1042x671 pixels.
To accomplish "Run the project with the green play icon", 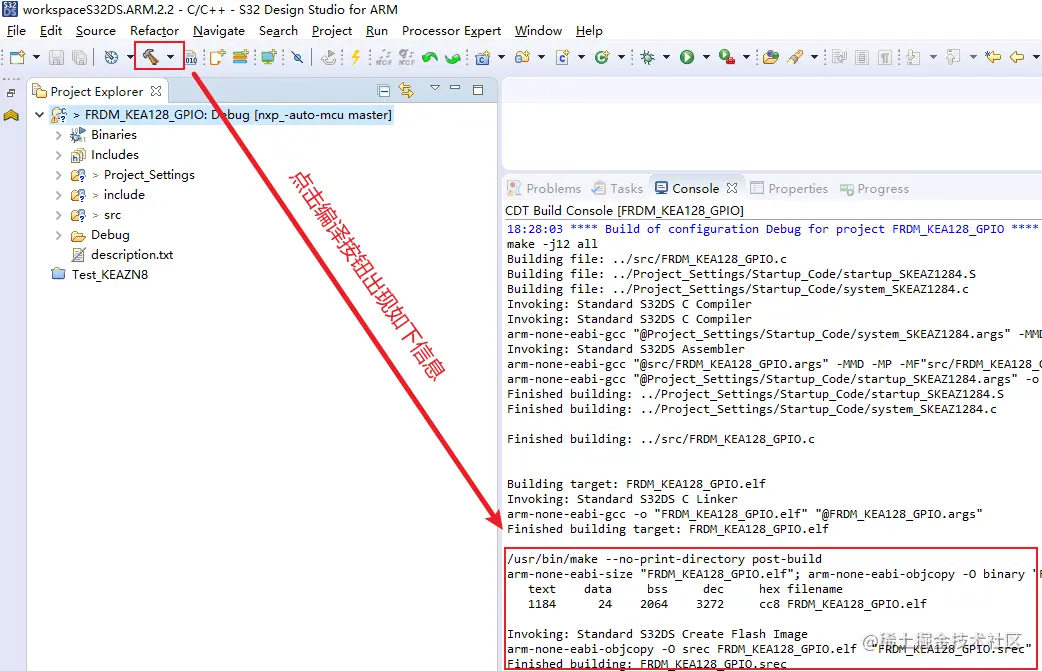I will [687, 57].
